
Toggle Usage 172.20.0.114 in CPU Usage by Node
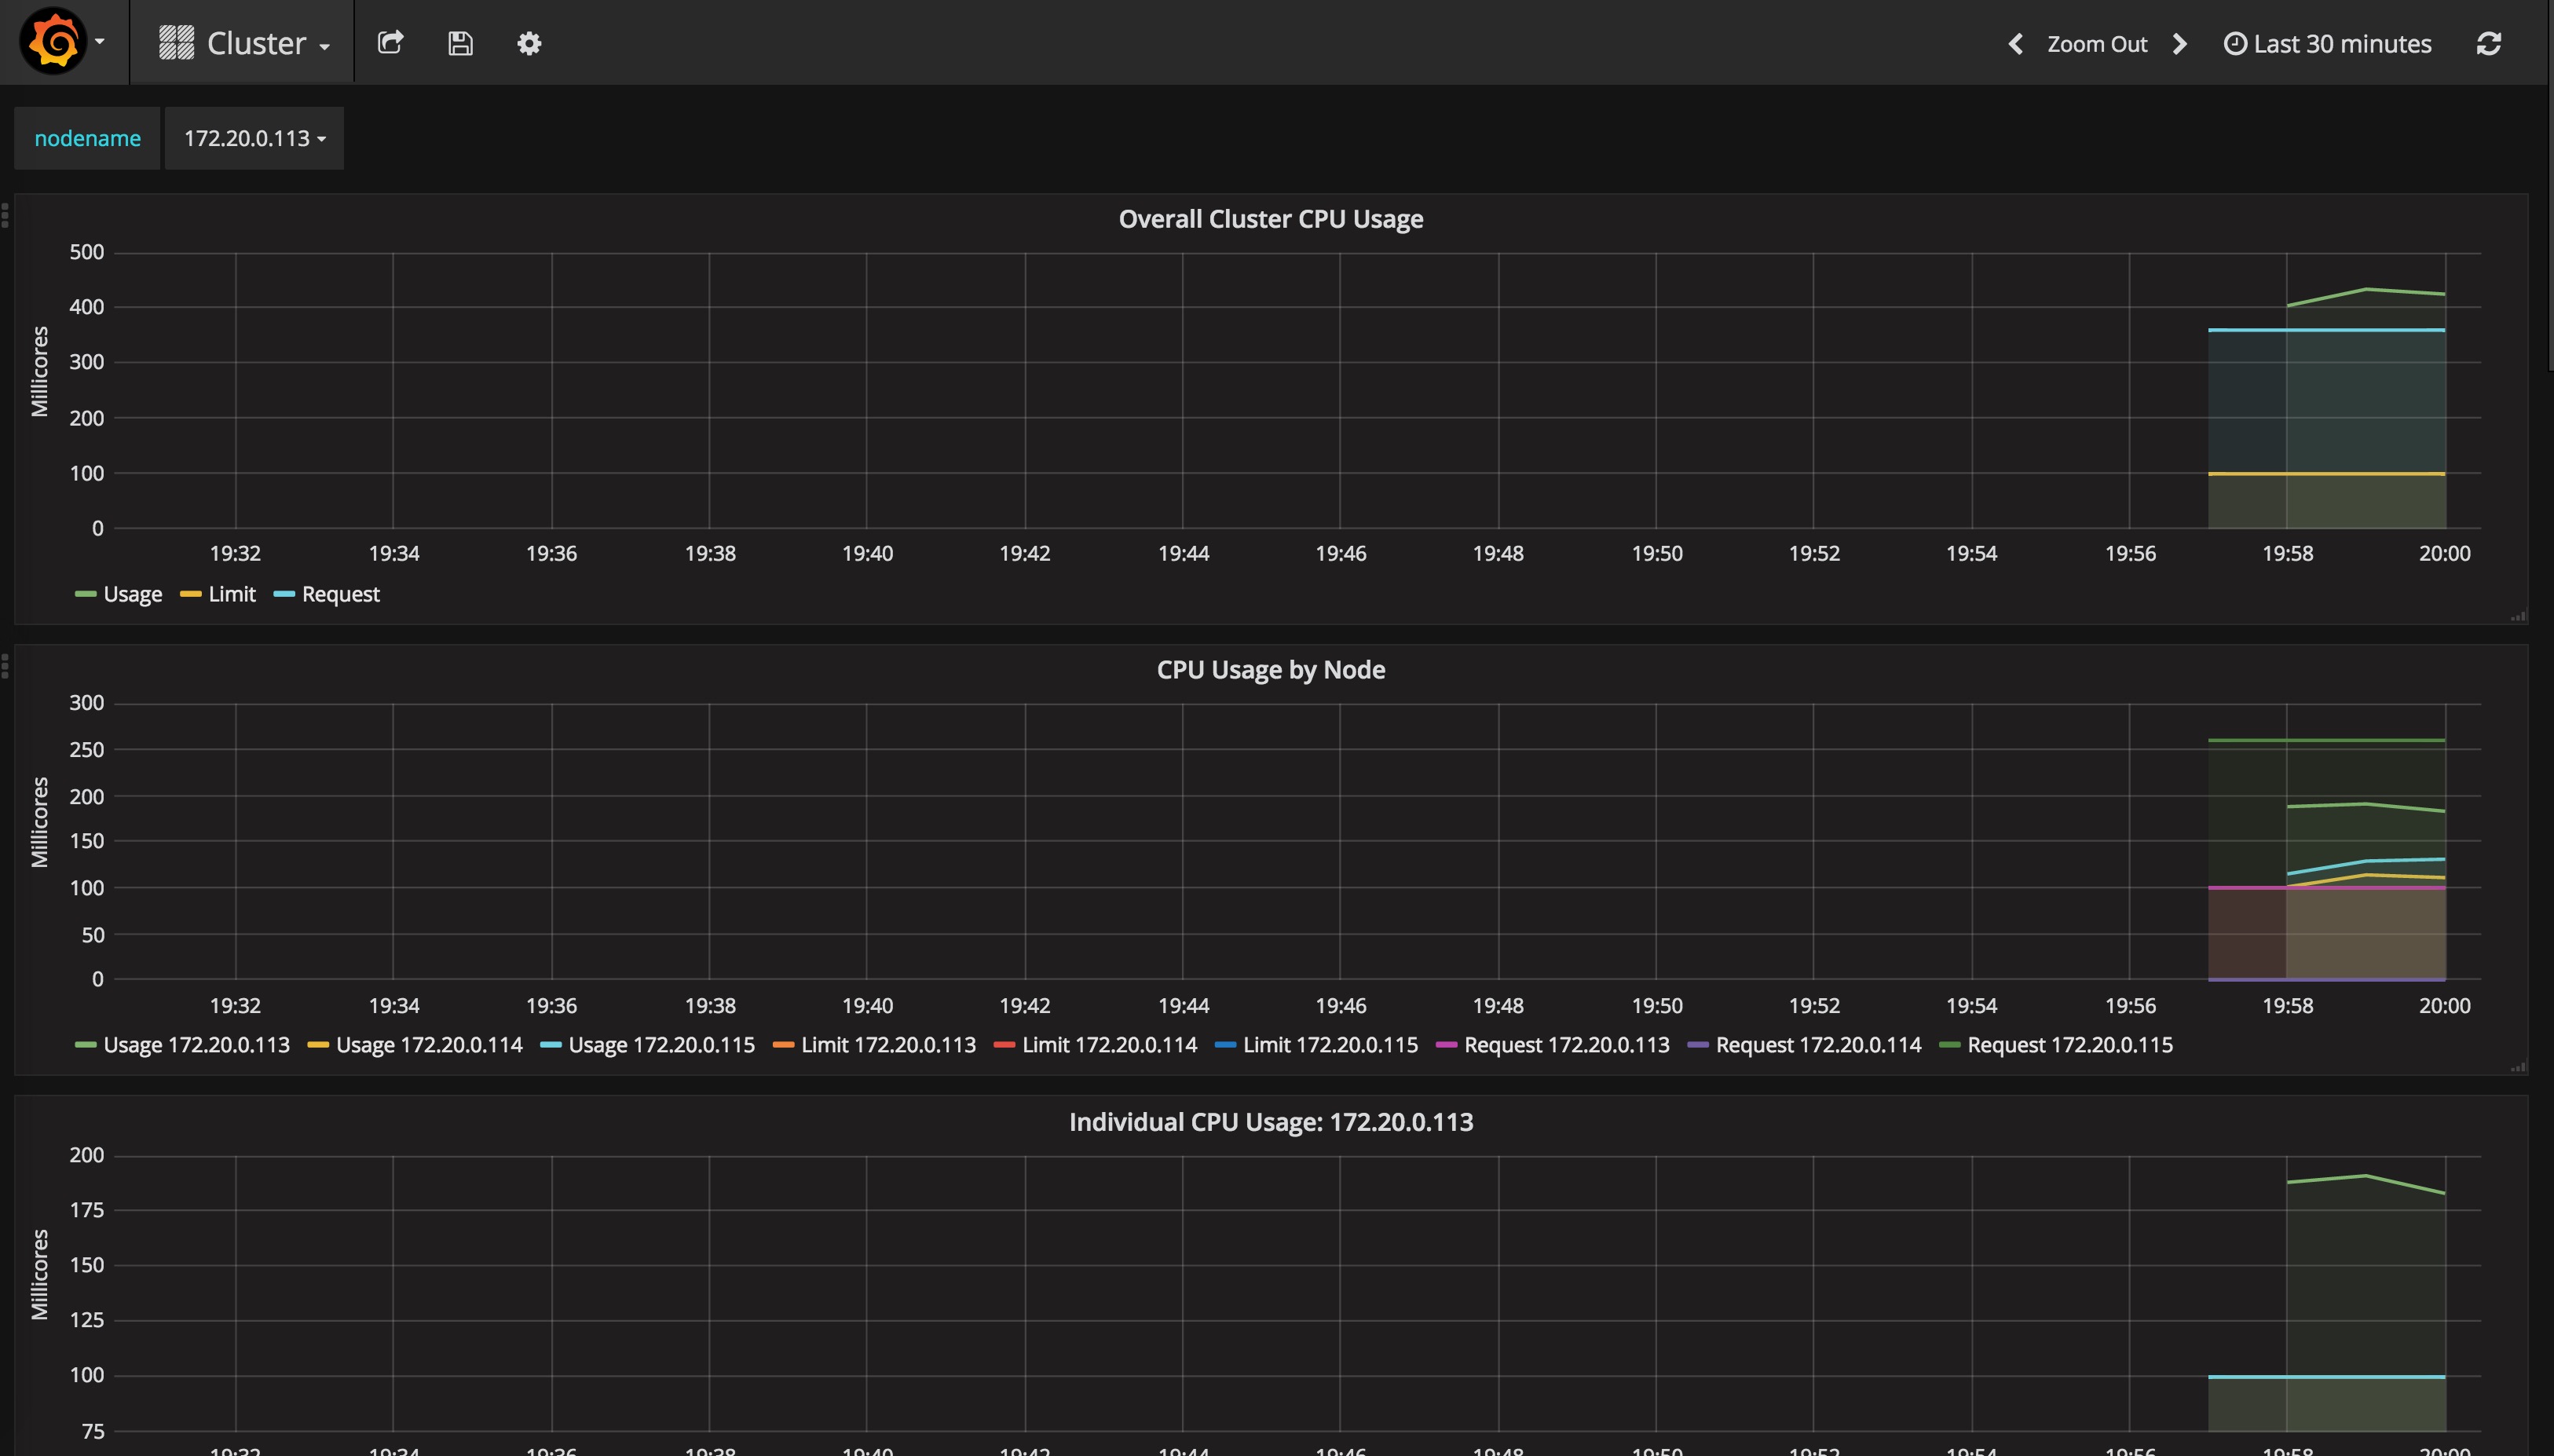429,1044
